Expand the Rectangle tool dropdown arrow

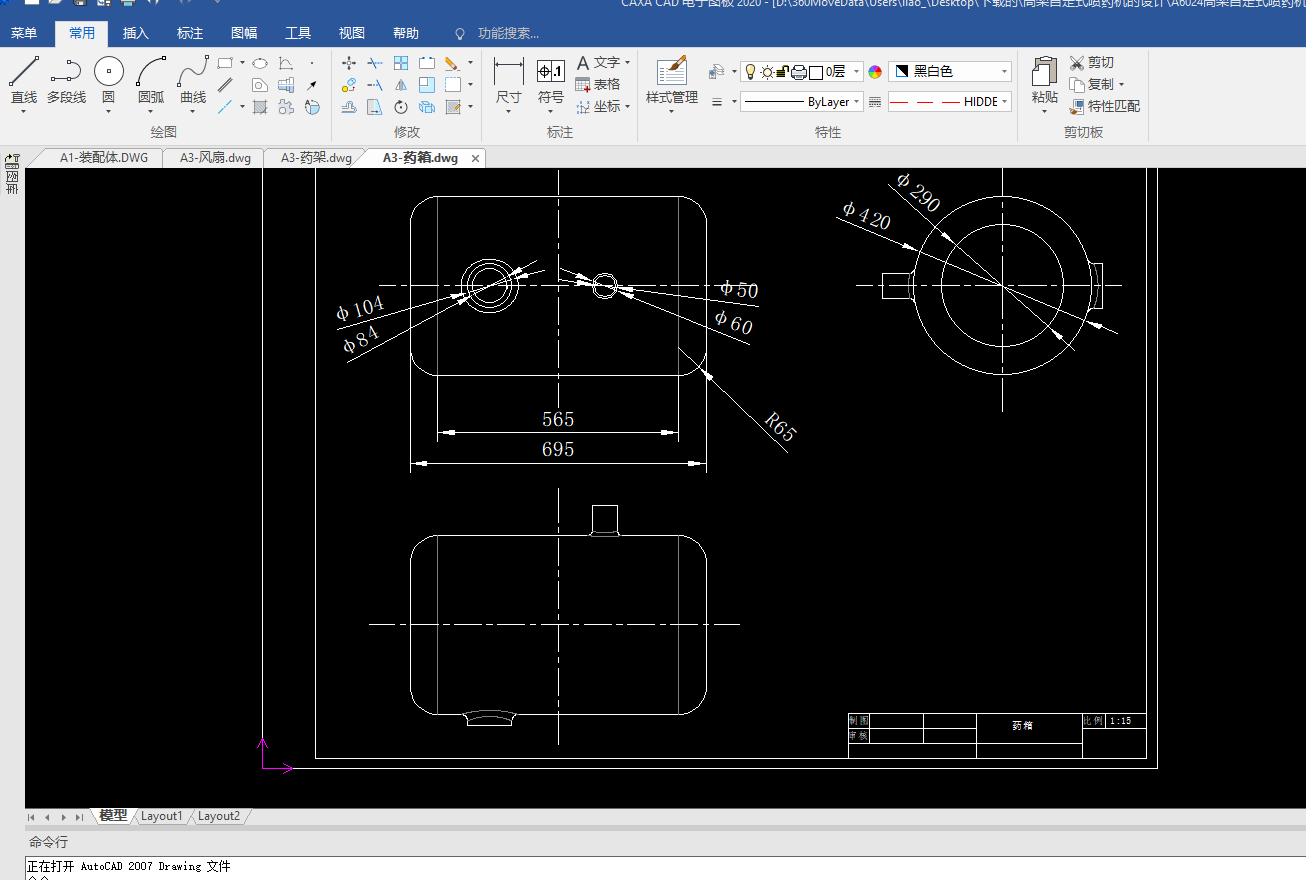[242, 63]
